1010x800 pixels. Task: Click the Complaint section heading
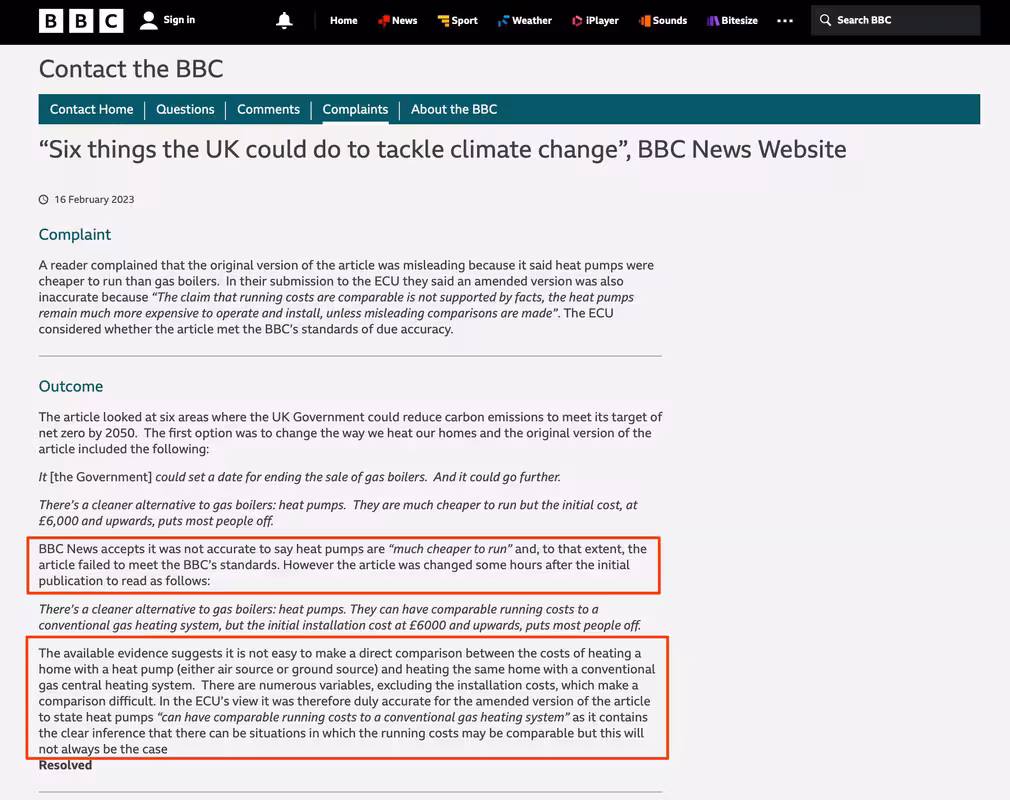[x=75, y=234]
